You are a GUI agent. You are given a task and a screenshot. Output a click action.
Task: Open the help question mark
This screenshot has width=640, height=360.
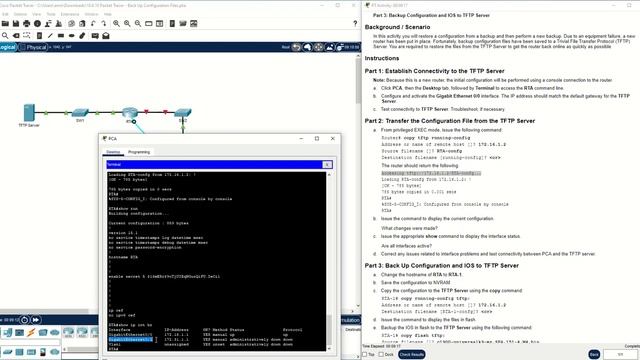pyautogui.click(x=355, y=24)
